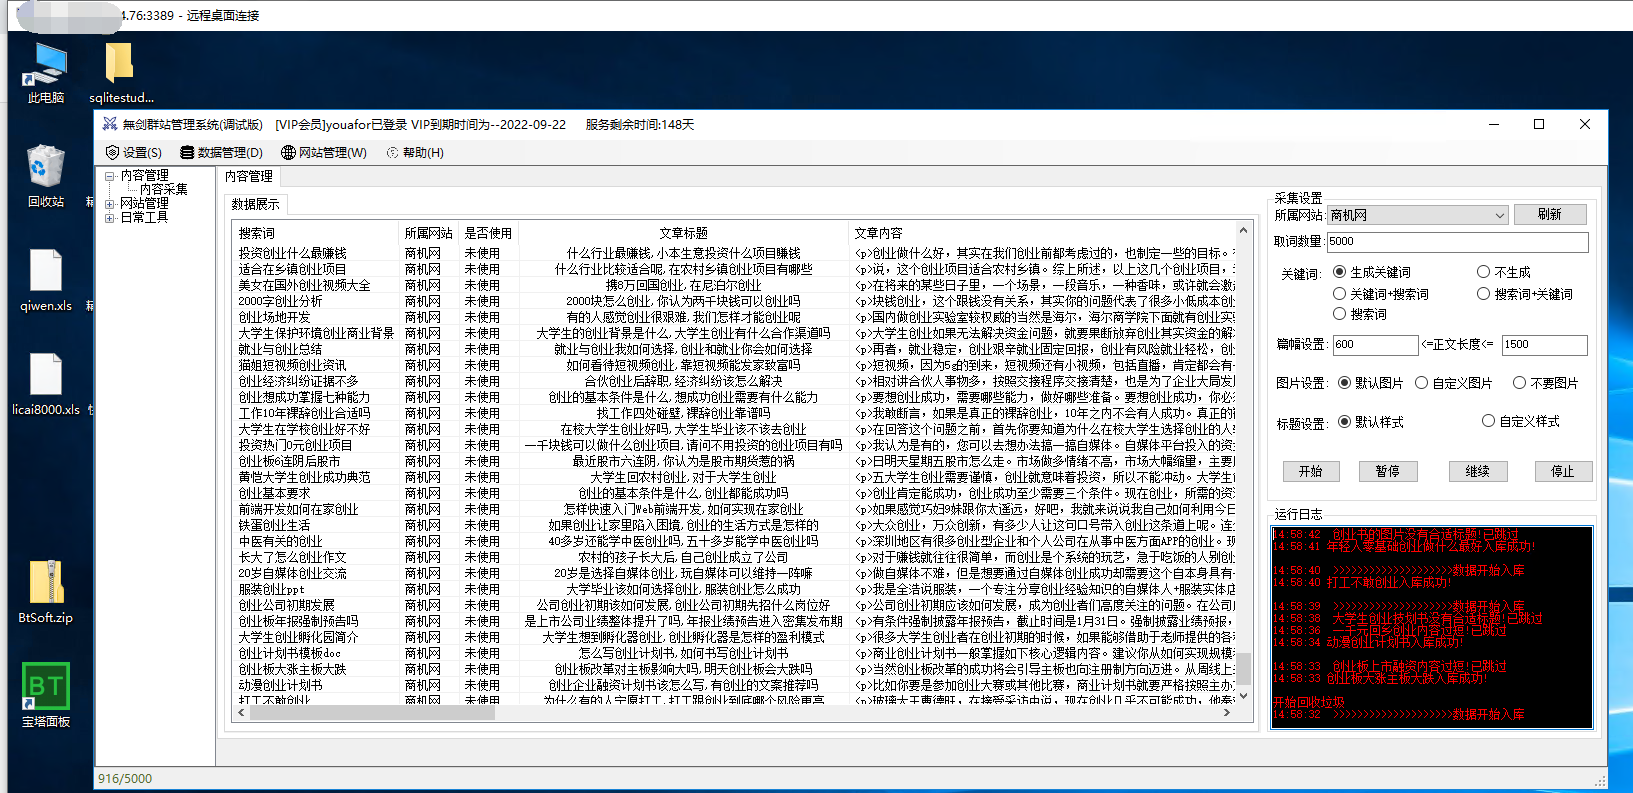Select row 创业场地开发
Viewport: 1633px width, 793px height.
tap(735, 317)
